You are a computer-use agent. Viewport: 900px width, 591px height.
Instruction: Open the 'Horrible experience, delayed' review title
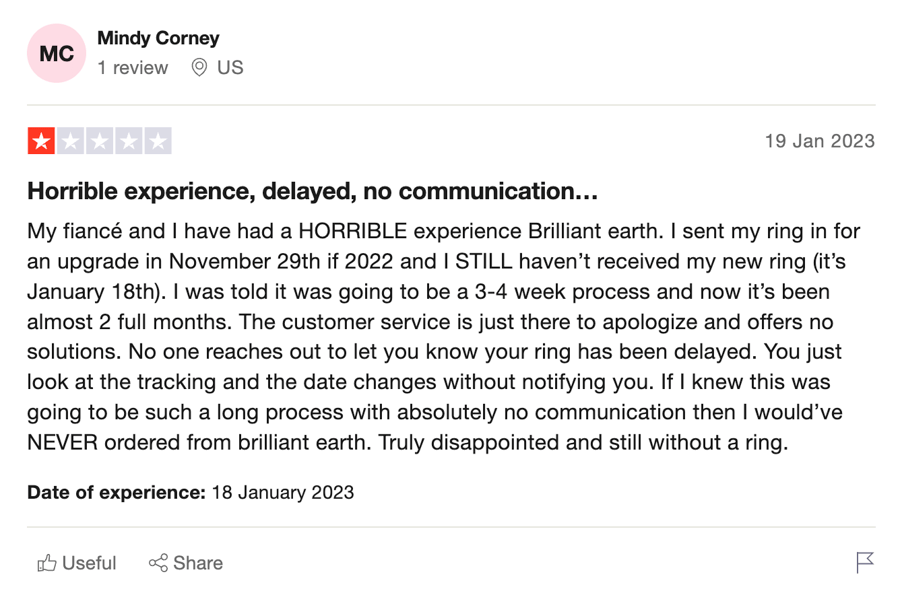click(313, 191)
